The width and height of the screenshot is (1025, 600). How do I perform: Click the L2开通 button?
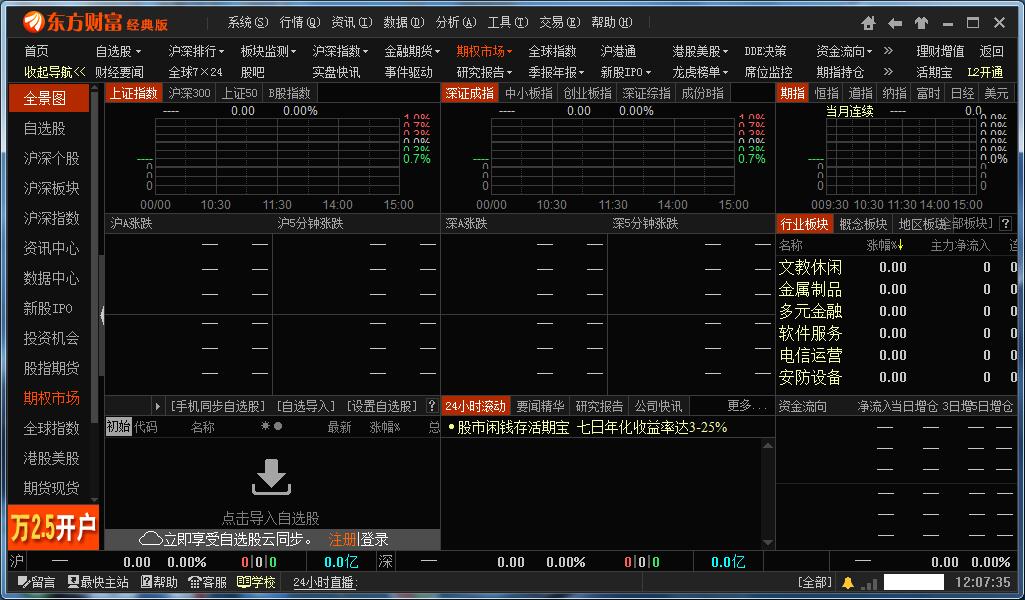click(985, 72)
